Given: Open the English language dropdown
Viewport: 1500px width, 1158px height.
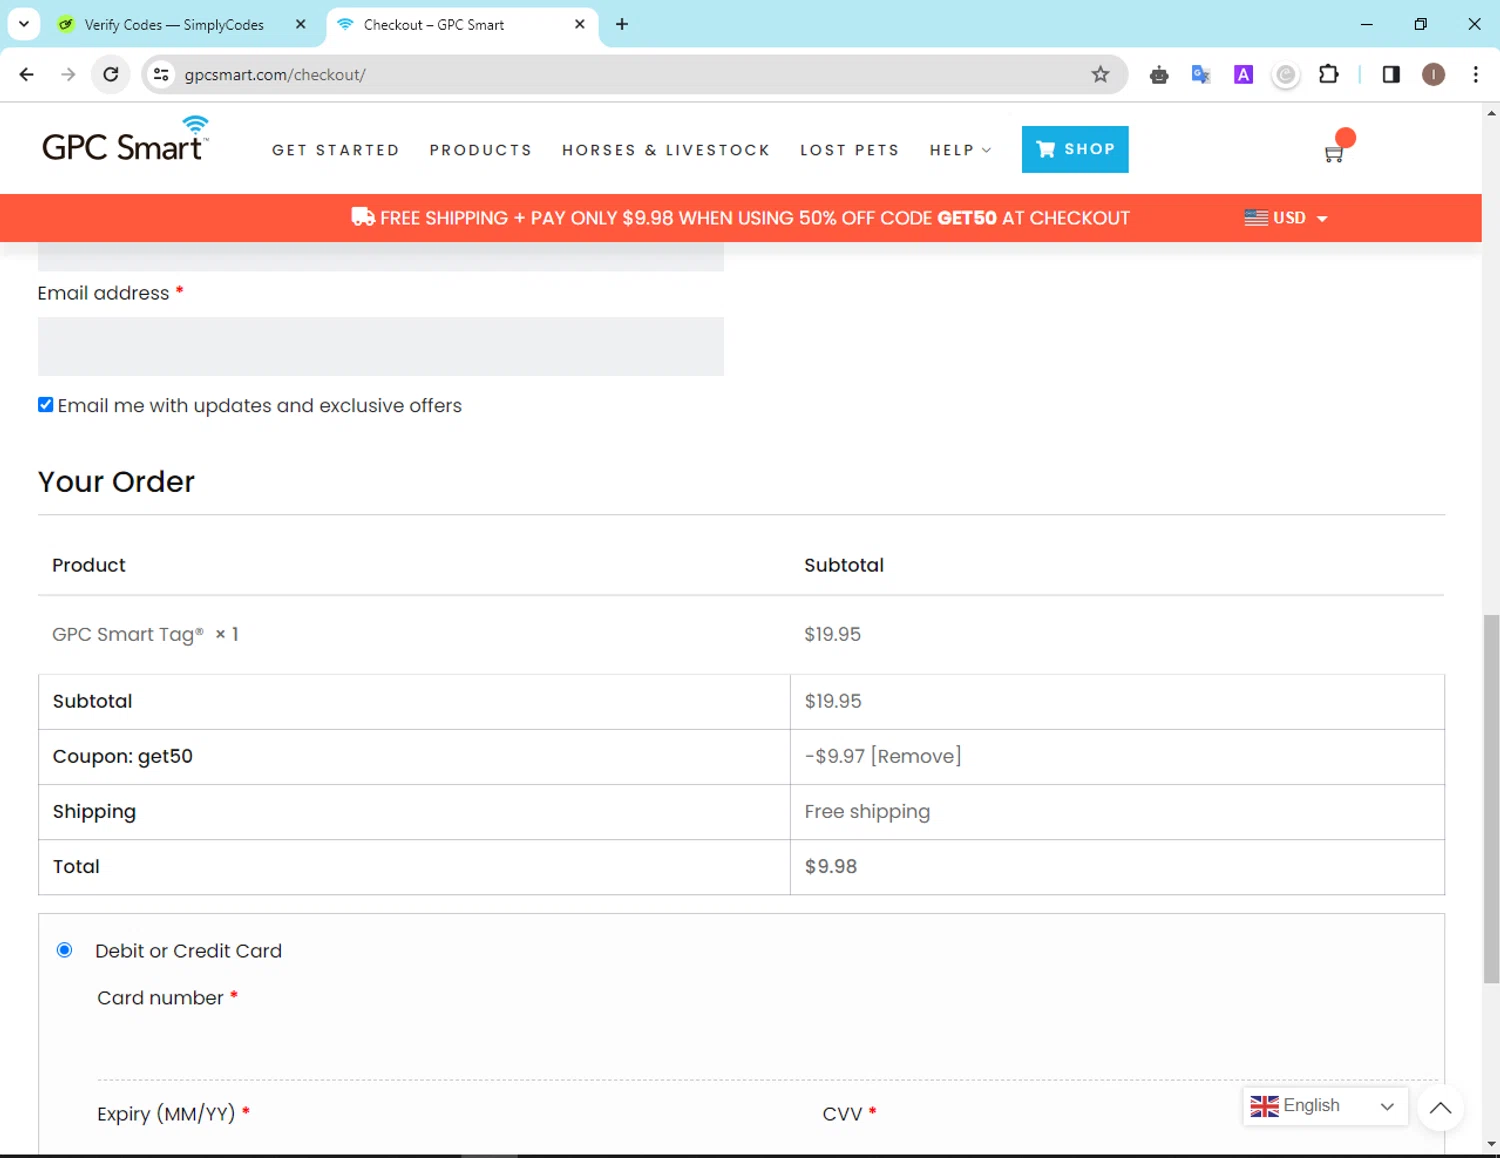Looking at the screenshot, I should (x=1325, y=1106).
